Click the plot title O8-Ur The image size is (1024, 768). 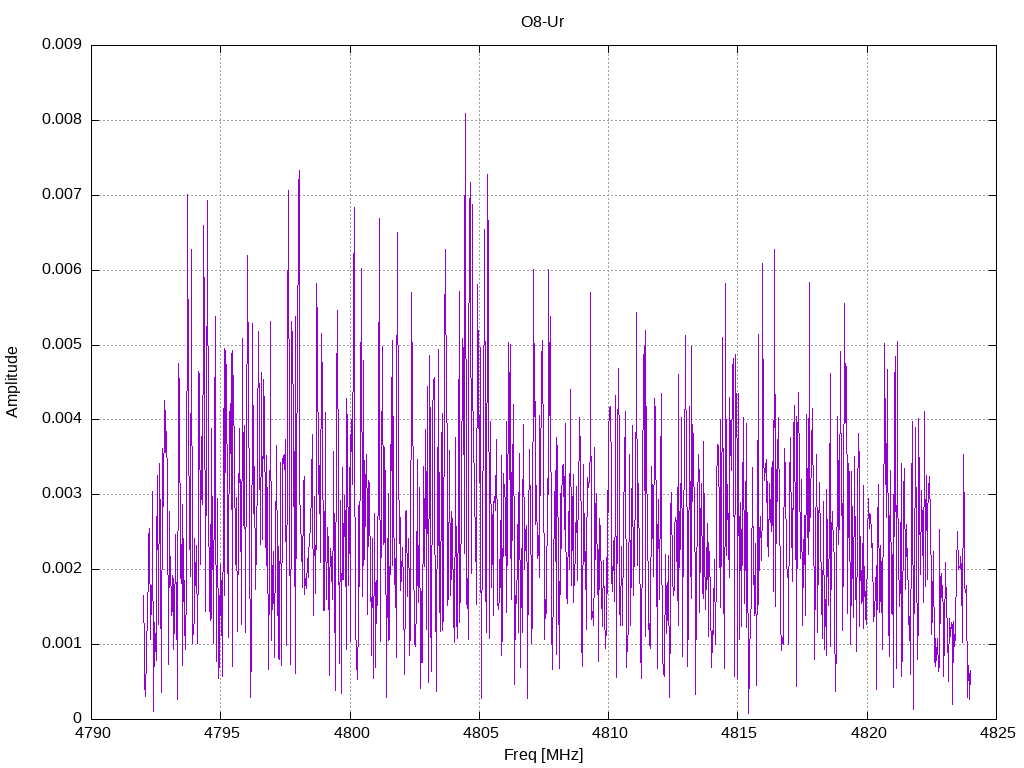pyautogui.click(x=542, y=22)
